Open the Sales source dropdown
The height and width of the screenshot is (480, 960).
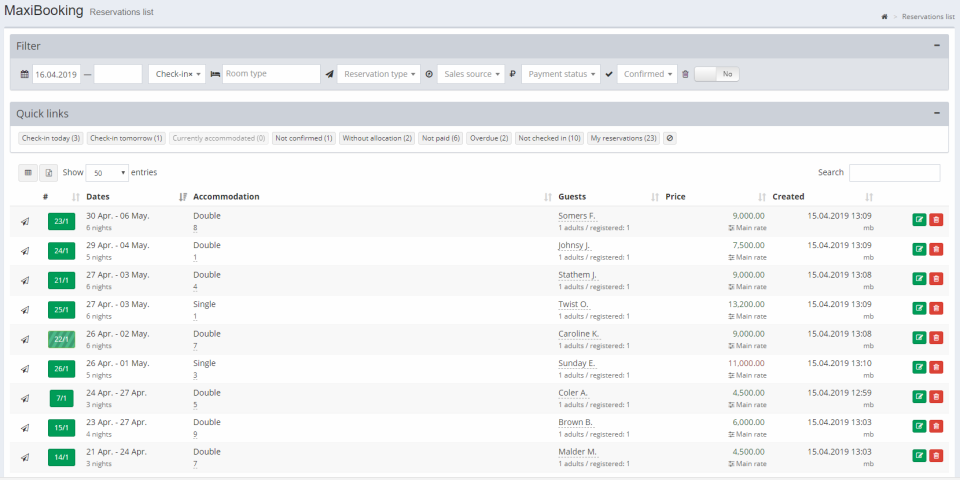coord(471,74)
